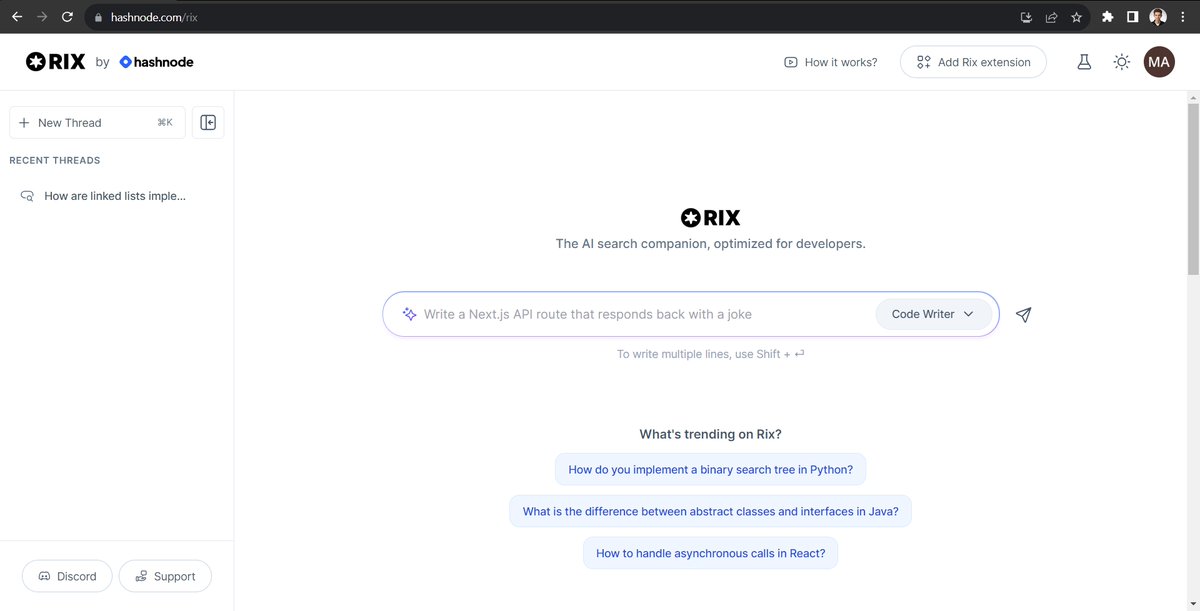Click the sparkle icon inside the prompt box
This screenshot has width=1200, height=611.
(409, 313)
